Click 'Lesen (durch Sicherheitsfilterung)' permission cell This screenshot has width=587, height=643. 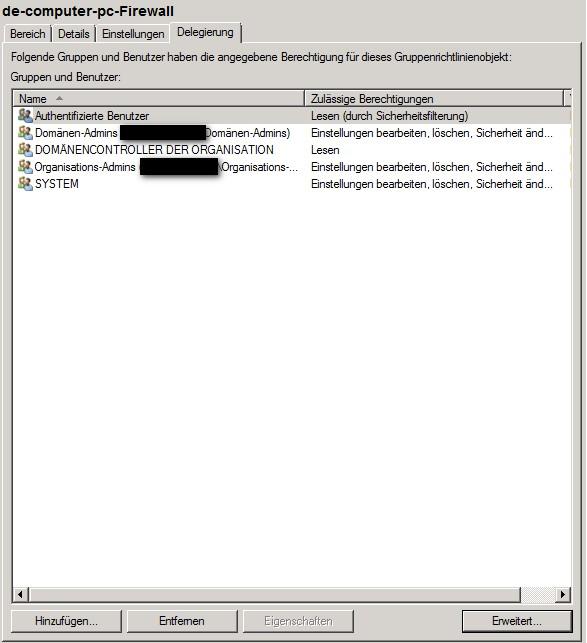click(x=389, y=116)
